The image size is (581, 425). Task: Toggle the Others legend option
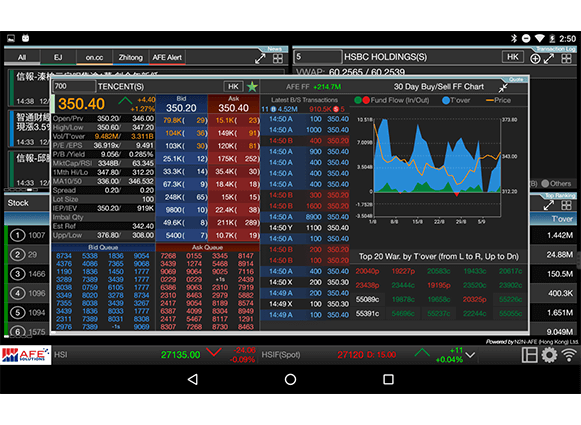(x=556, y=183)
